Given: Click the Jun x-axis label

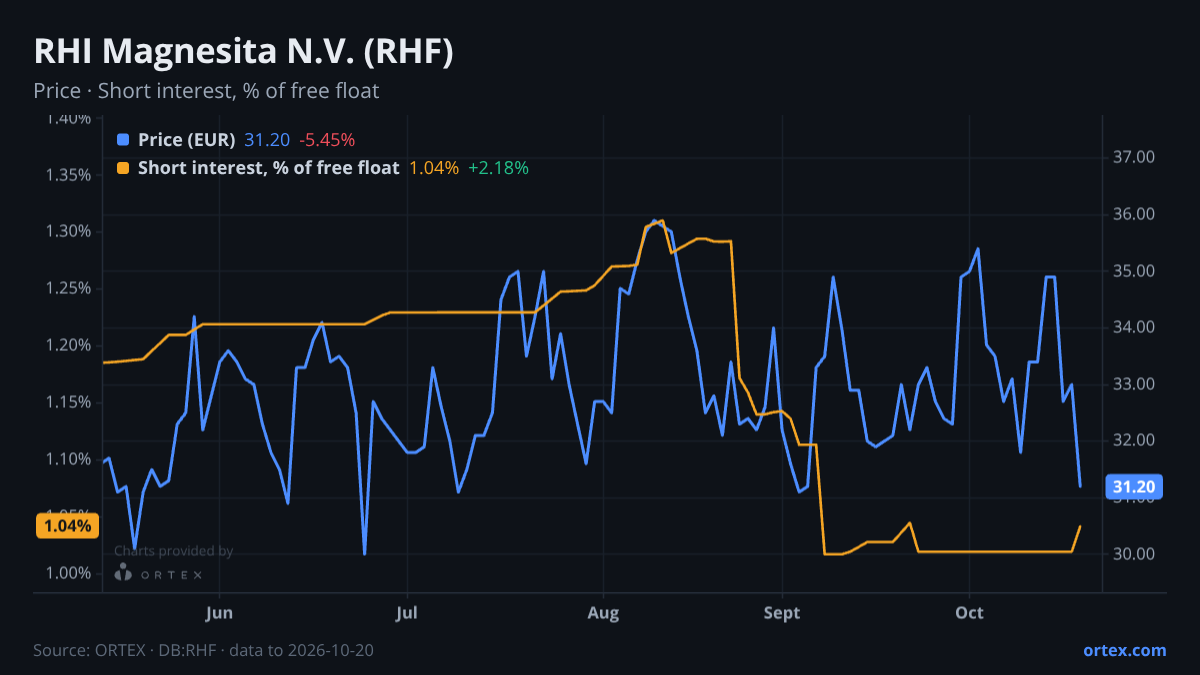Looking at the screenshot, I should 219,612.
